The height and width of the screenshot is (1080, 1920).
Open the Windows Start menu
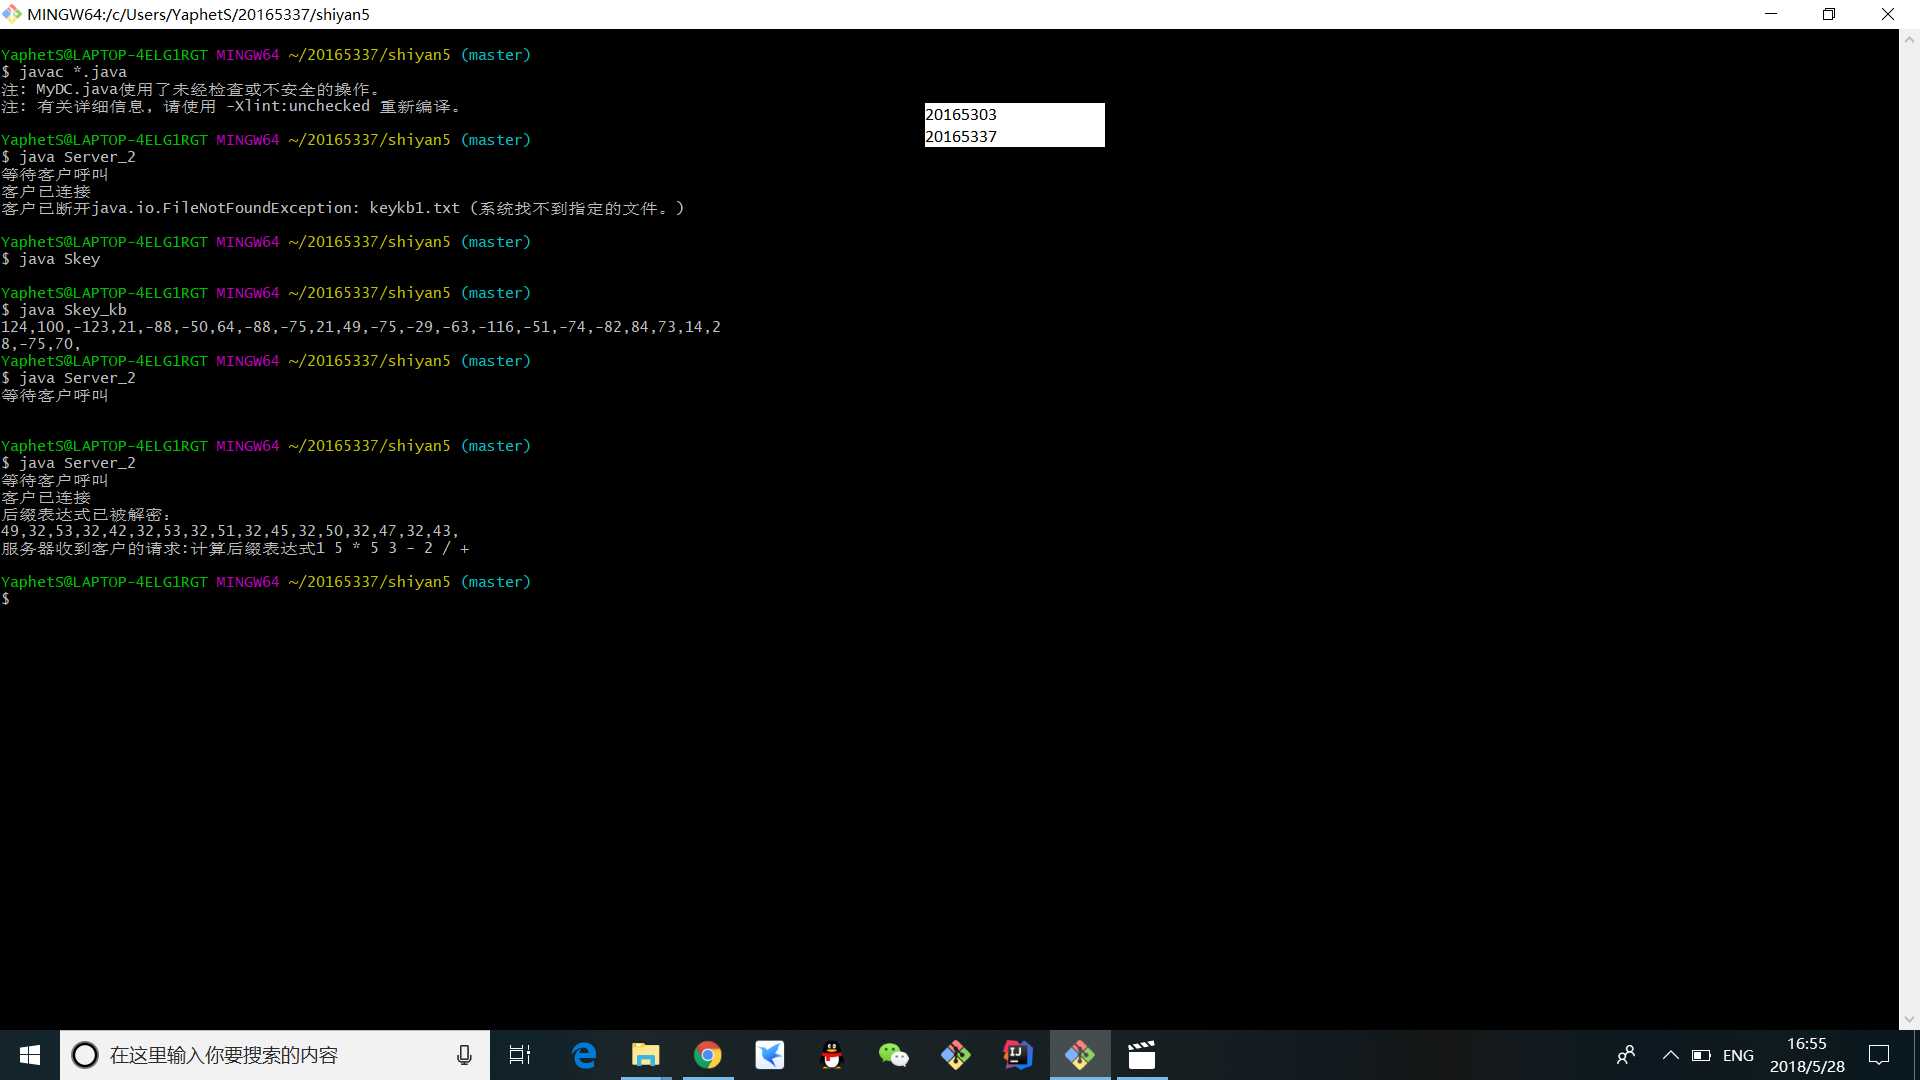coord(30,1055)
